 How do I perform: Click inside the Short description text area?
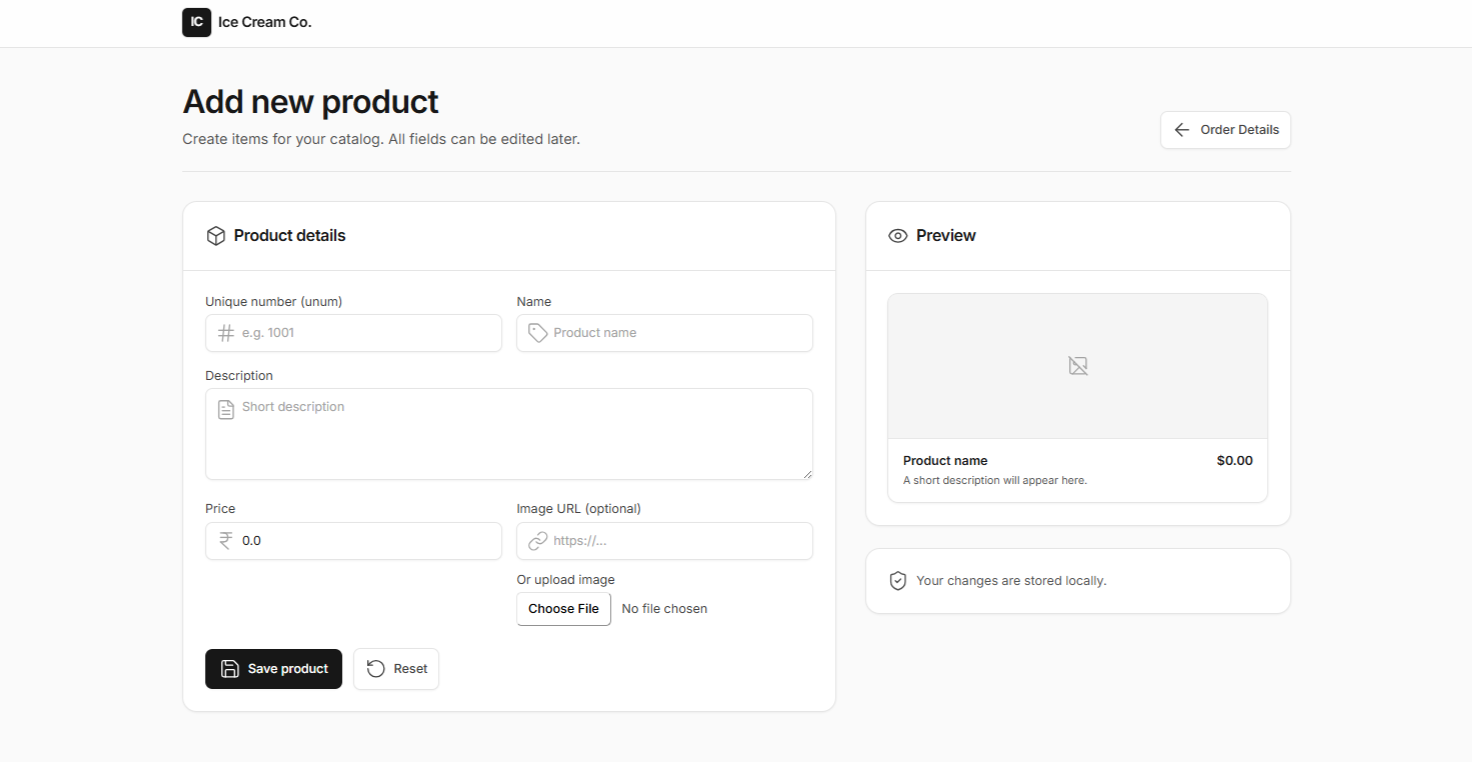(508, 433)
